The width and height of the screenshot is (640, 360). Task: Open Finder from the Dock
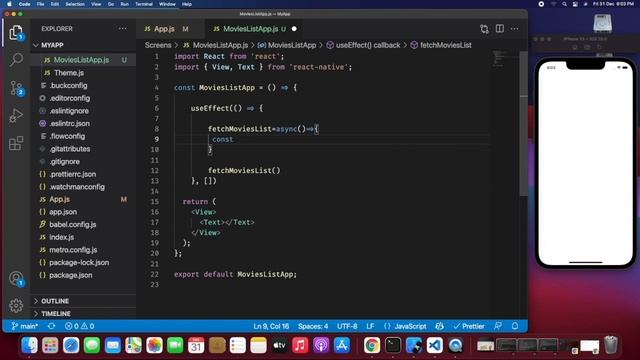(x=29, y=345)
